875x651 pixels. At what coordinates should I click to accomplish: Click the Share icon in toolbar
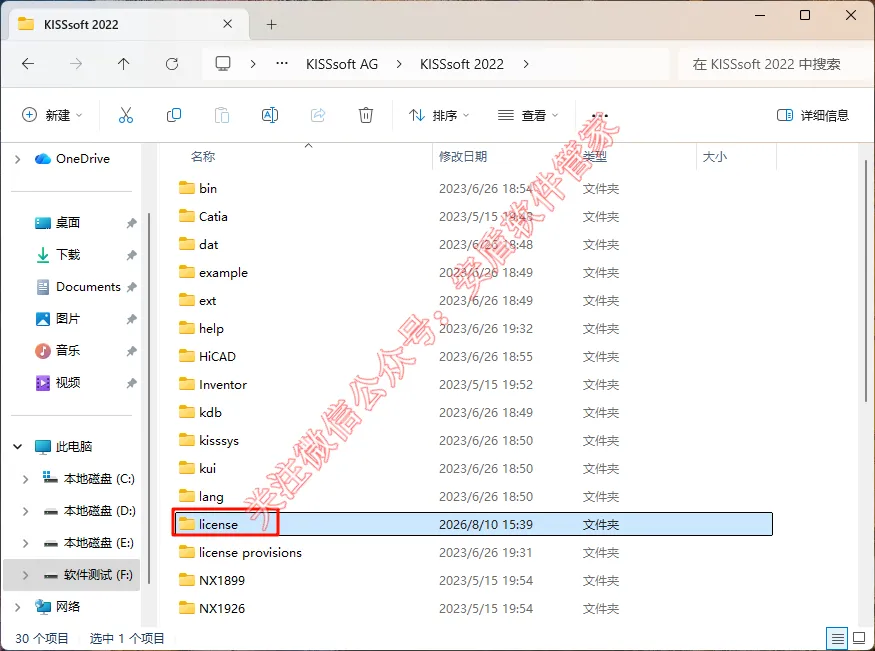pyautogui.click(x=318, y=115)
